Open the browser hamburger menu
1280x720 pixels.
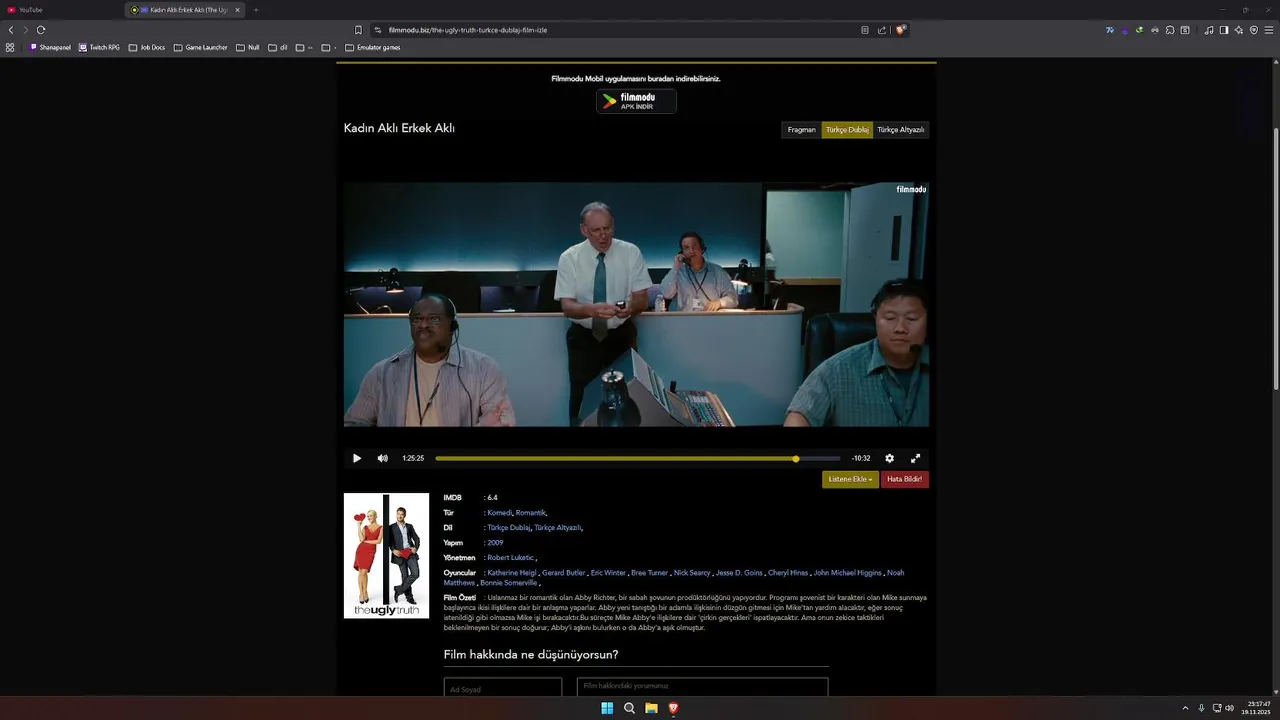click(x=1269, y=30)
